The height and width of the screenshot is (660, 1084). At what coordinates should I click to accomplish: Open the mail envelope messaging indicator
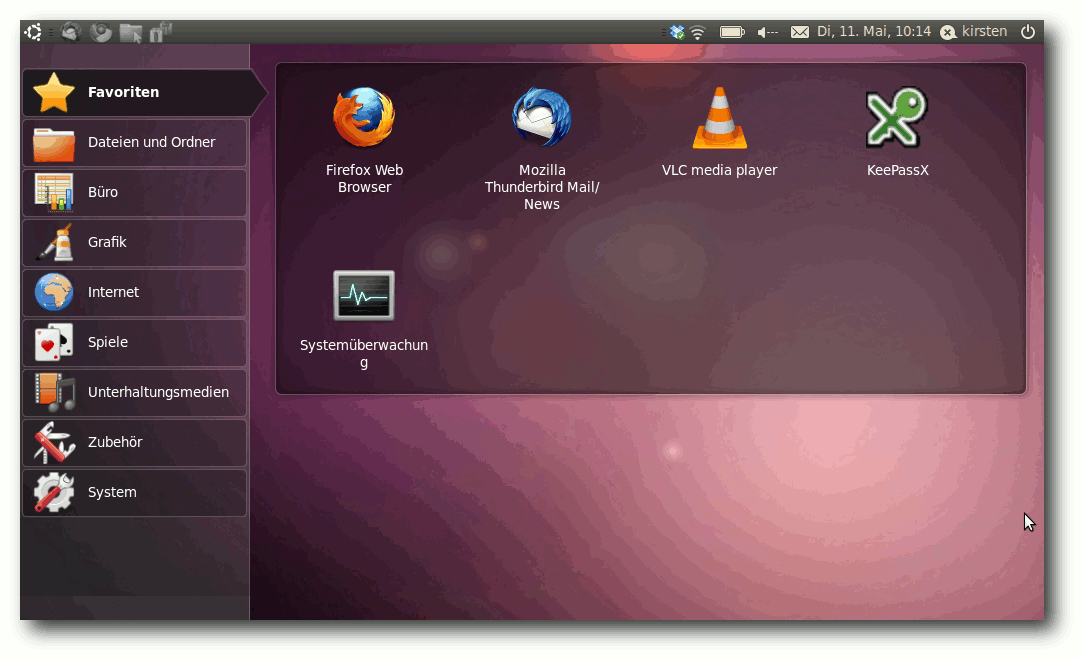800,32
